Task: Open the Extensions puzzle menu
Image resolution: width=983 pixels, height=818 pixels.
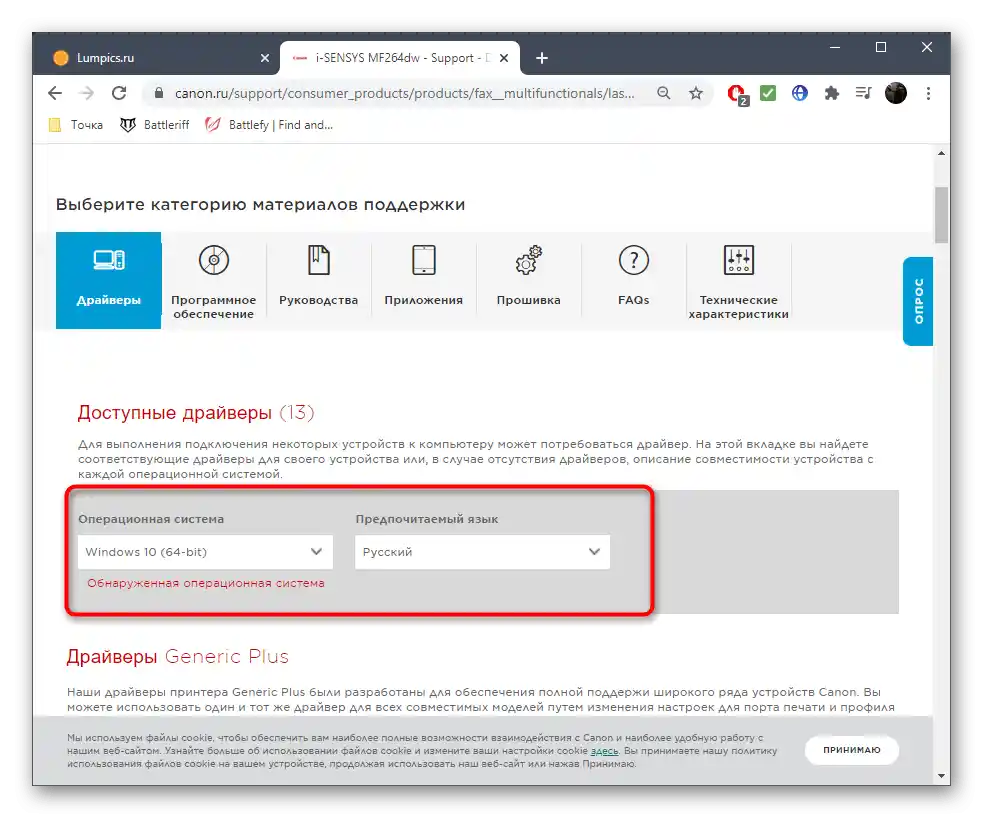Action: coord(831,93)
